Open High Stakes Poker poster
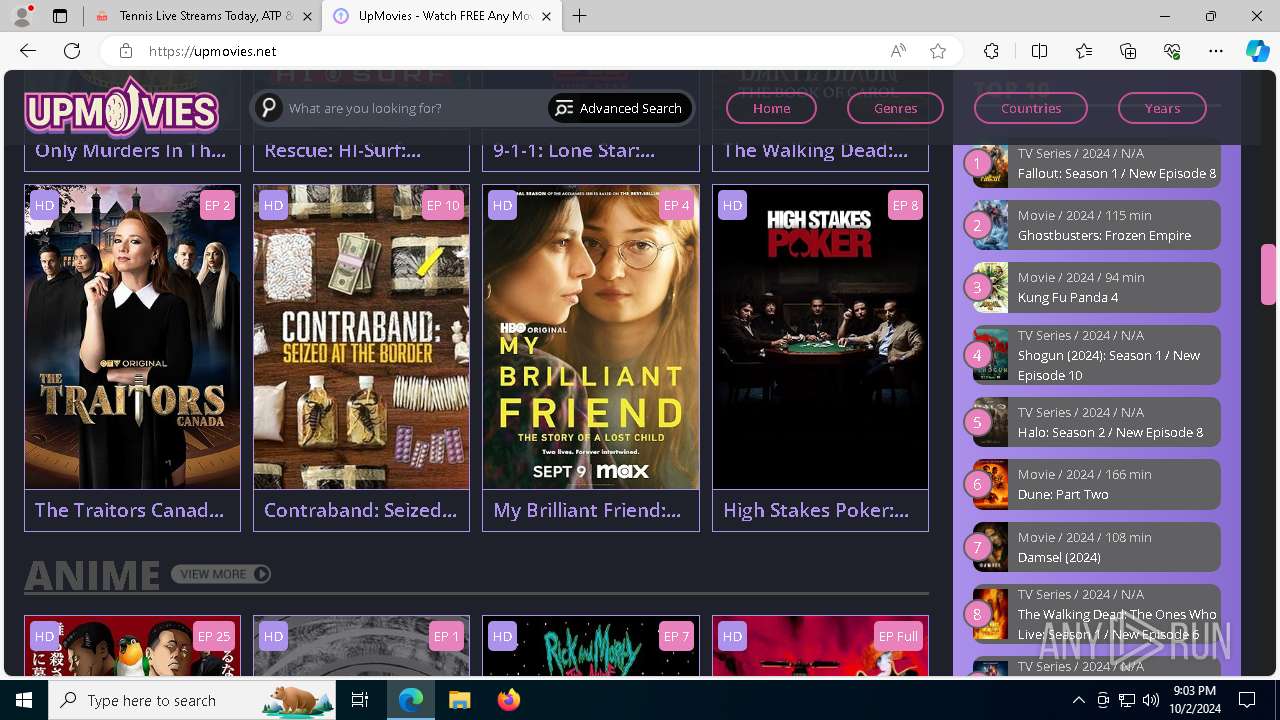Image resolution: width=1280 pixels, height=720 pixels. (x=820, y=337)
